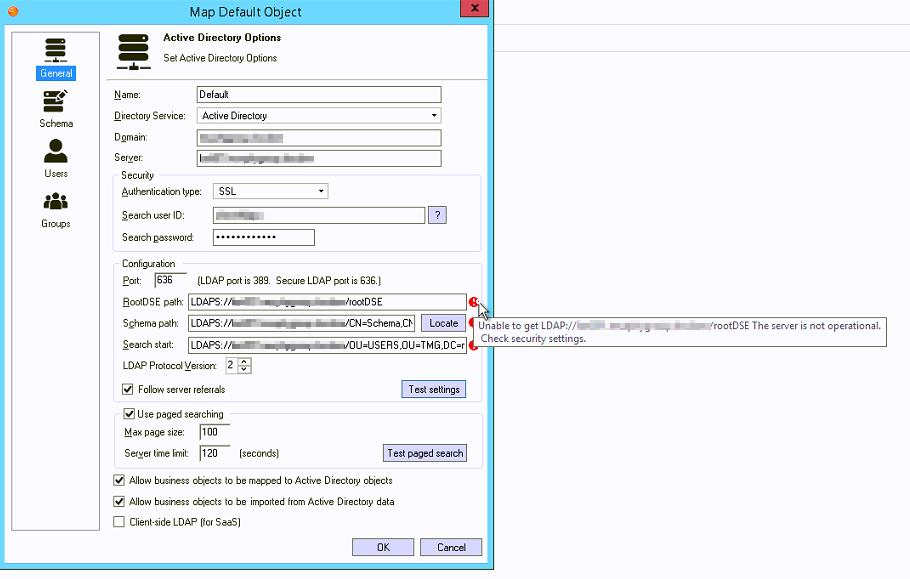Open the General section icon
The image size is (910, 579).
(x=56, y=58)
